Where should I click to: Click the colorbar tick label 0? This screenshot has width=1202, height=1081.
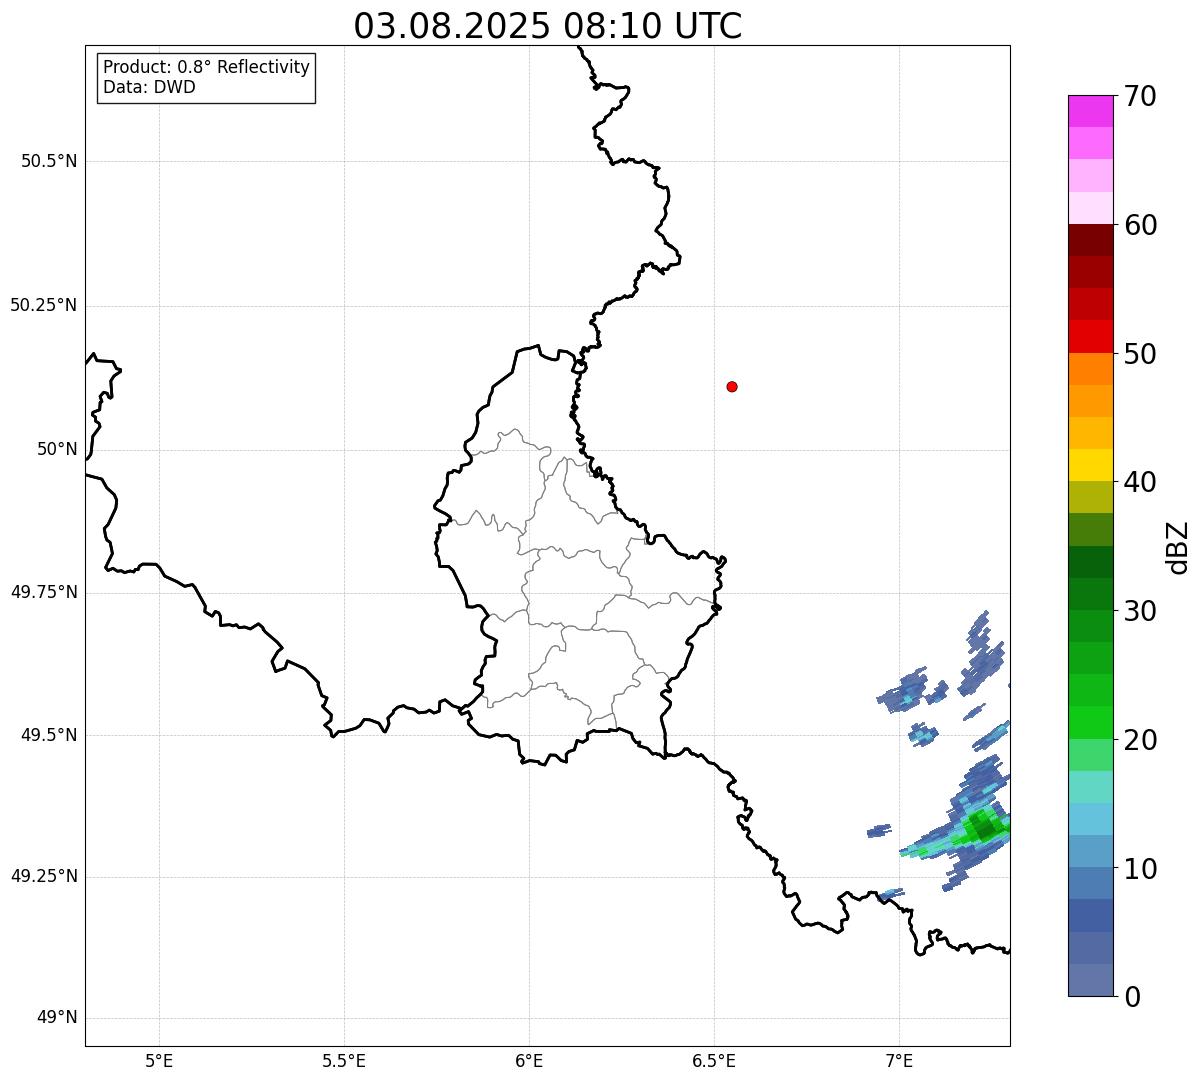[x=1132, y=997]
